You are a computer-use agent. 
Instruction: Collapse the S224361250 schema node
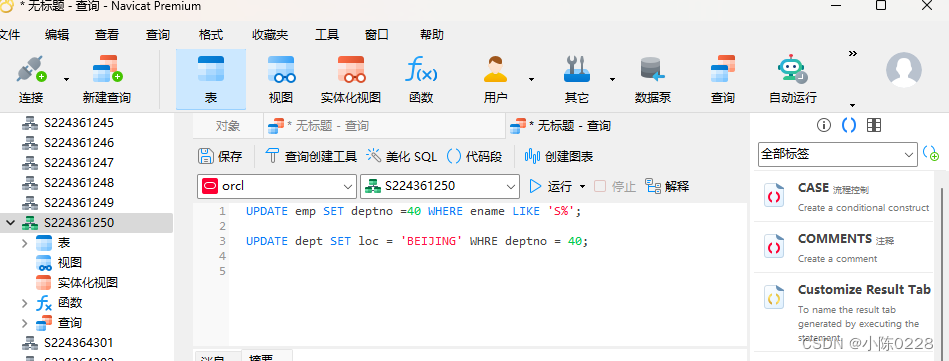click(x=10, y=223)
